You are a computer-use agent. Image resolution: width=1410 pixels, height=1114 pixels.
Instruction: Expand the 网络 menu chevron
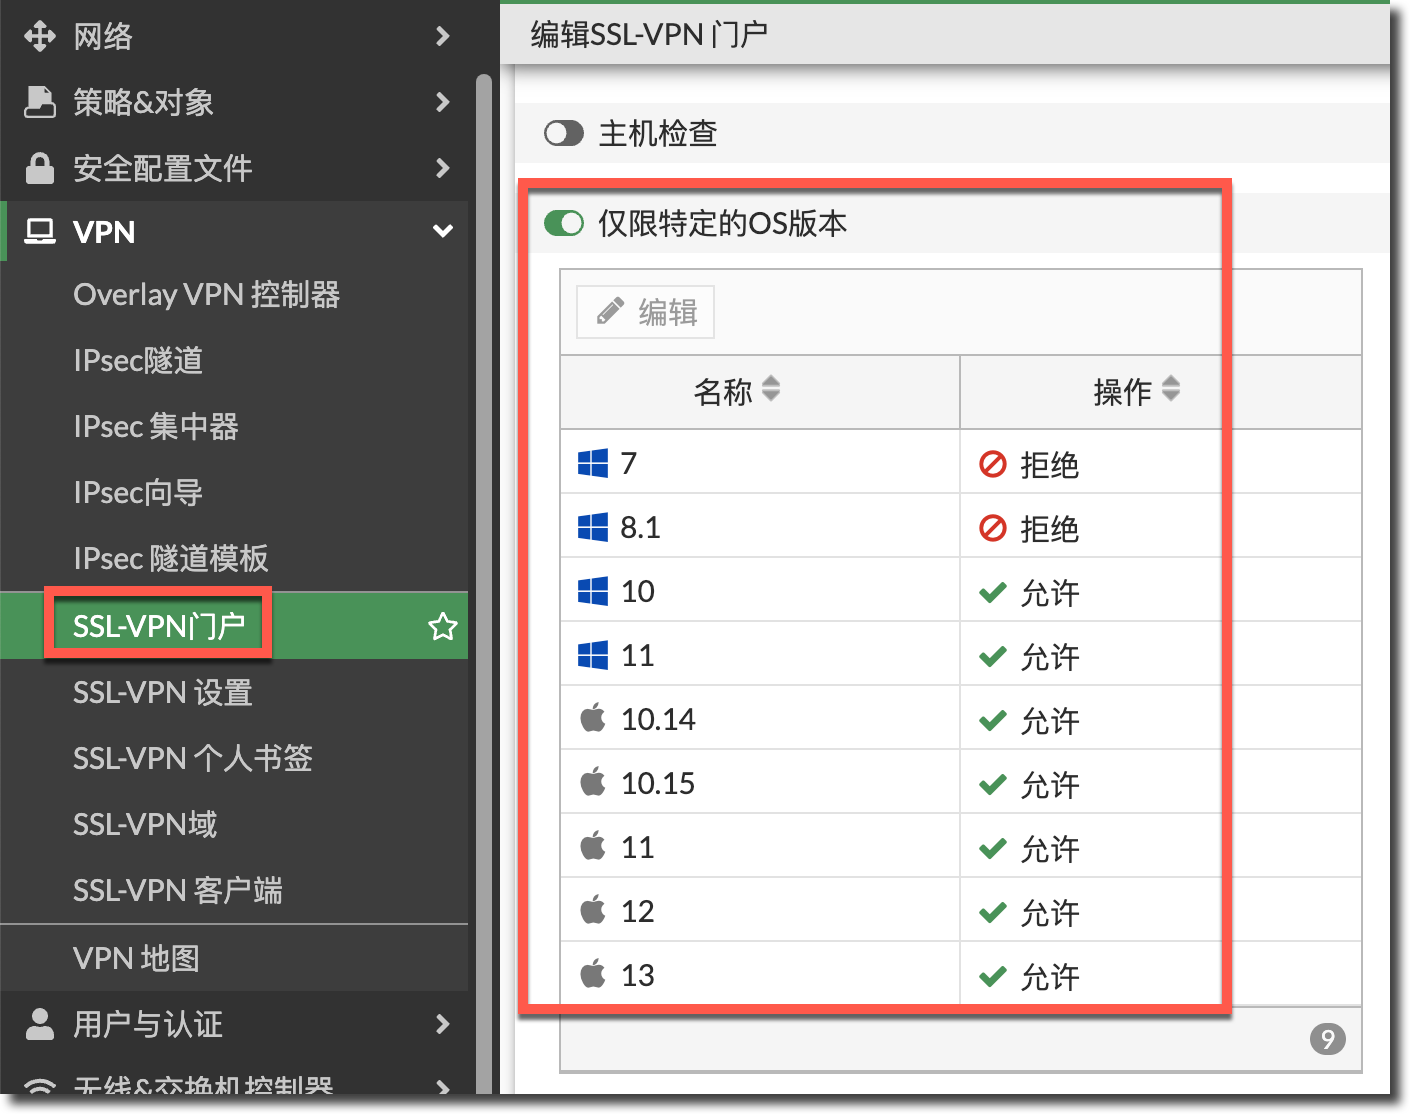[x=442, y=37]
